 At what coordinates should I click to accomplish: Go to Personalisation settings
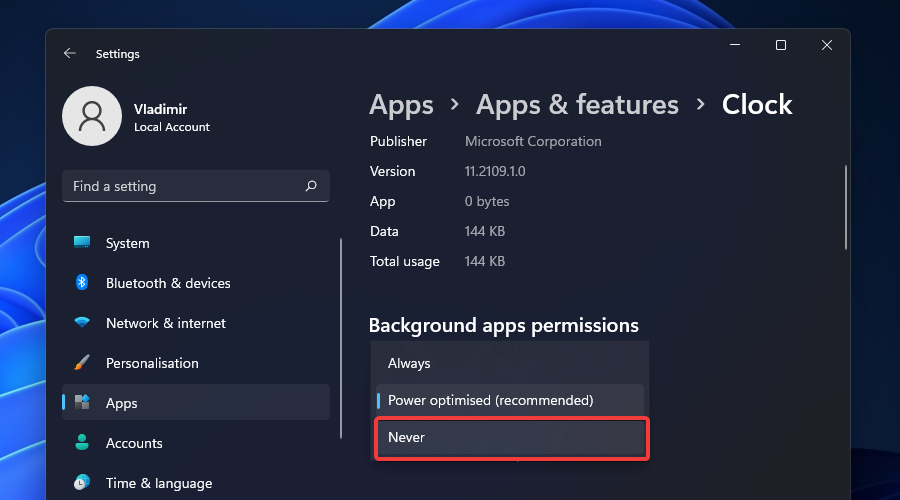(196, 363)
